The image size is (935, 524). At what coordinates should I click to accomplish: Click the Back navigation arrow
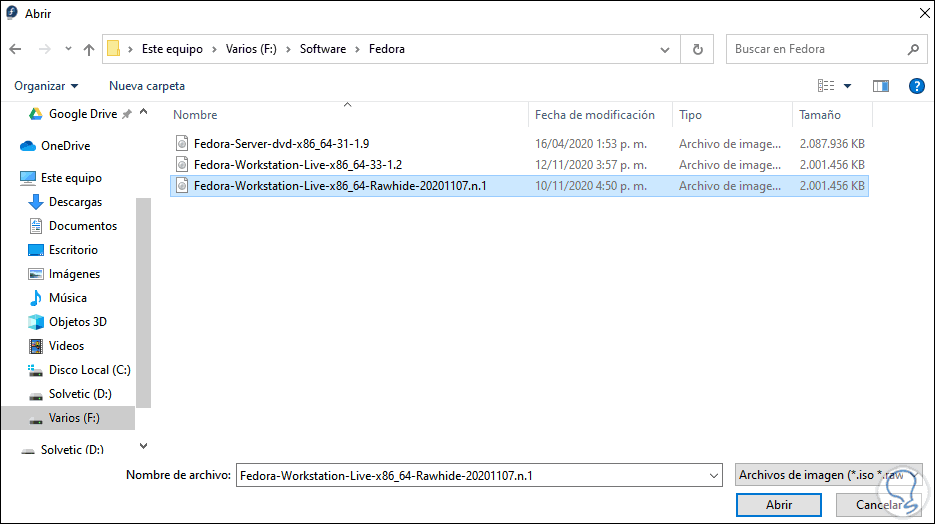(x=15, y=49)
